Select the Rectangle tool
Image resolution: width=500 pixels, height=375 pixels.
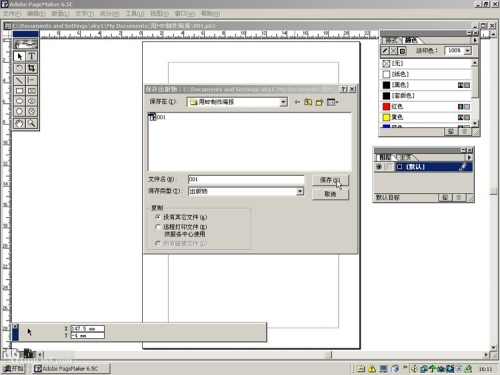click(x=19, y=91)
